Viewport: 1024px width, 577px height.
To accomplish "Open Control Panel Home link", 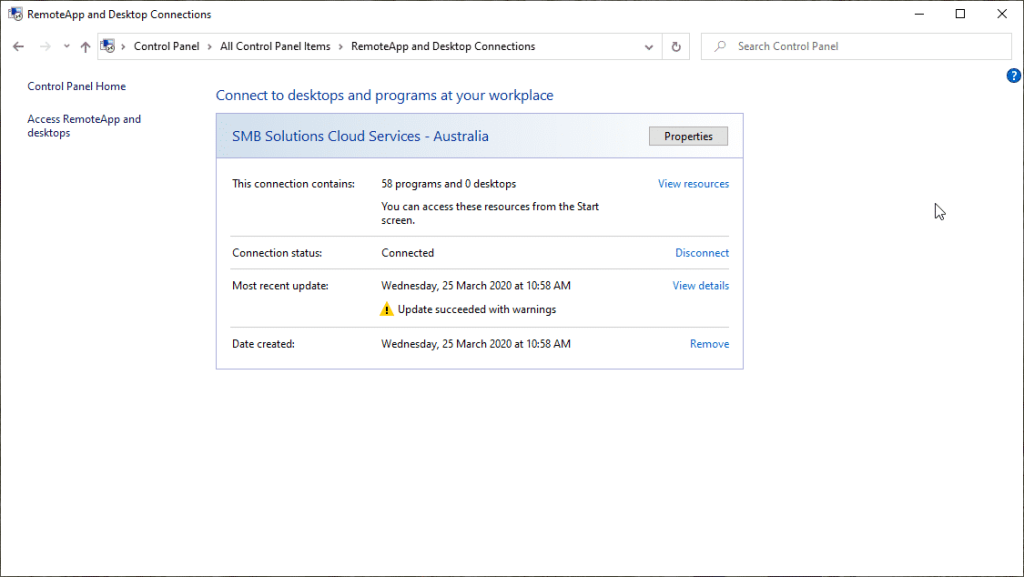I will pyautogui.click(x=76, y=86).
